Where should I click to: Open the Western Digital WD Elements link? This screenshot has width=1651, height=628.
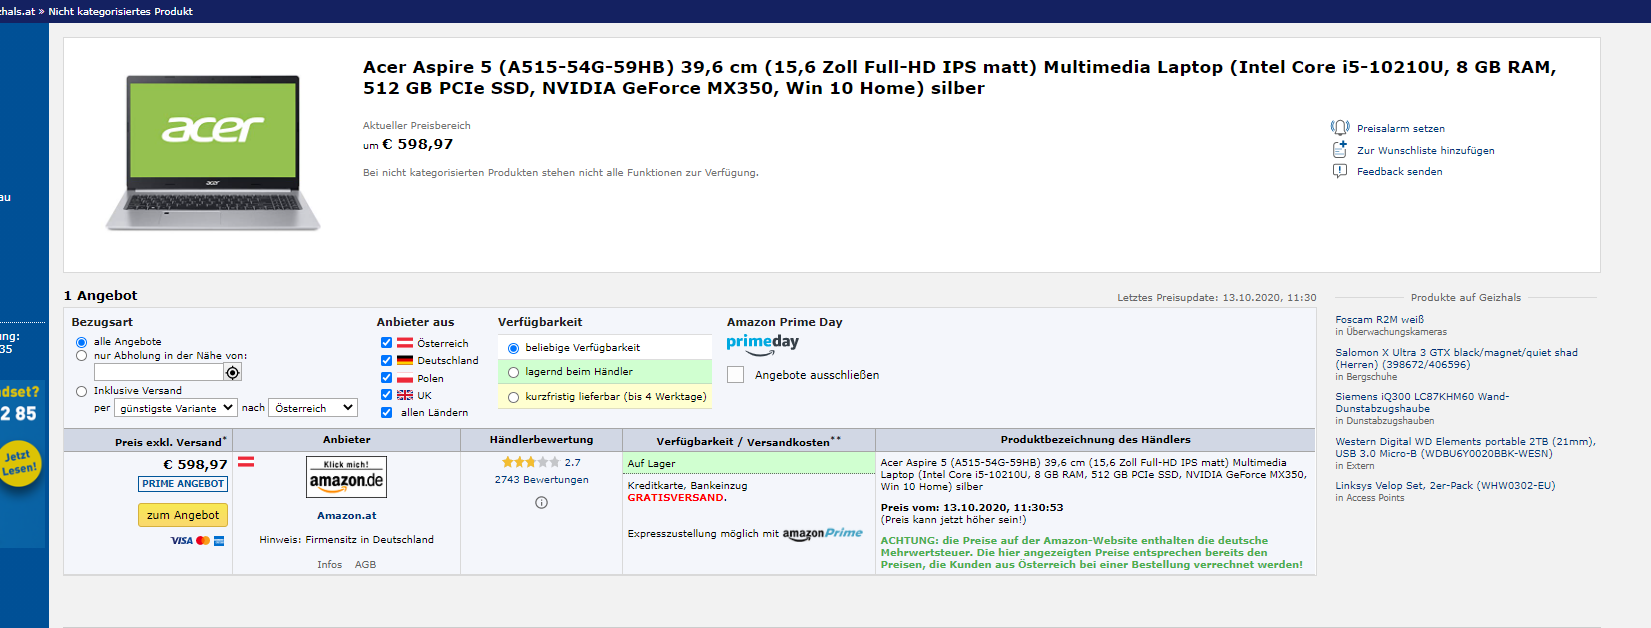click(x=1465, y=447)
